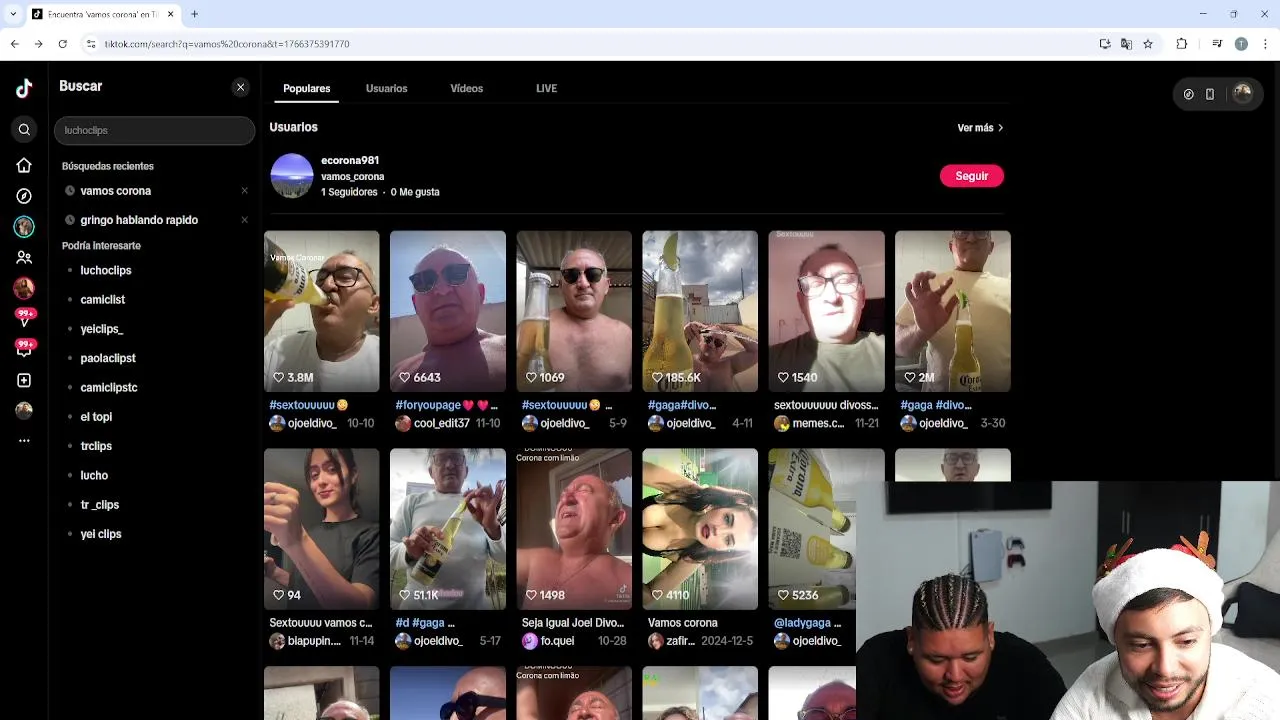
Task: Switch to the Populares tab
Action: [x=306, y=88]
